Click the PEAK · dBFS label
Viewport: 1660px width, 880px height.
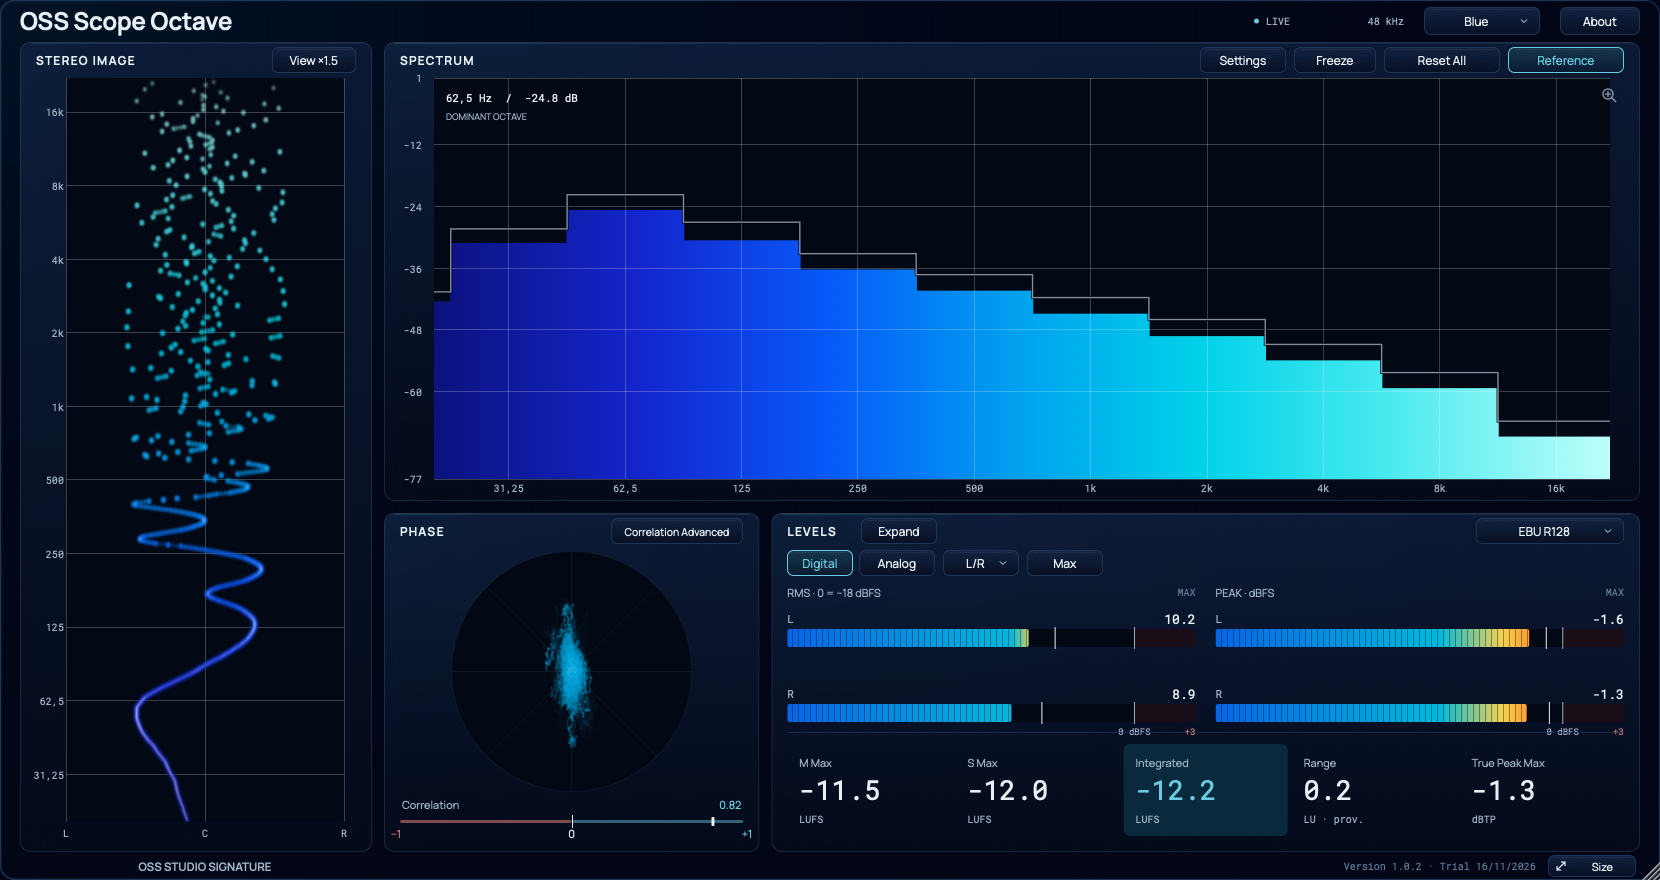pyautogui.click(x=1245, y=593)
